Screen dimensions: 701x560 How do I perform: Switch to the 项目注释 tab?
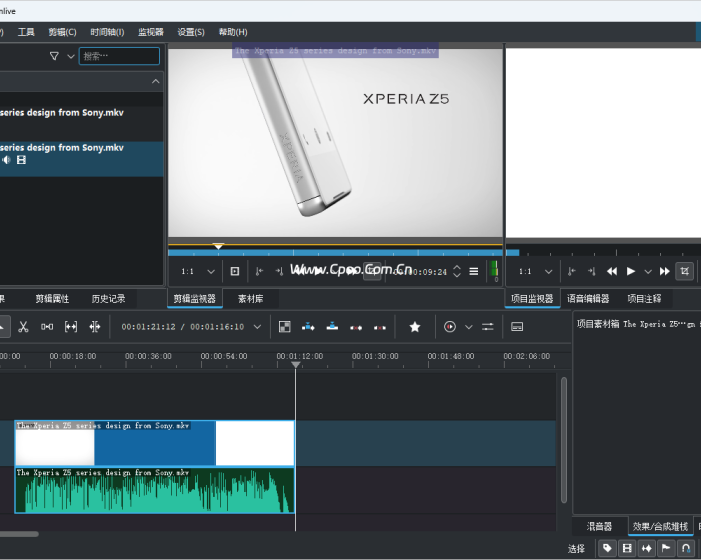(644, 299)
